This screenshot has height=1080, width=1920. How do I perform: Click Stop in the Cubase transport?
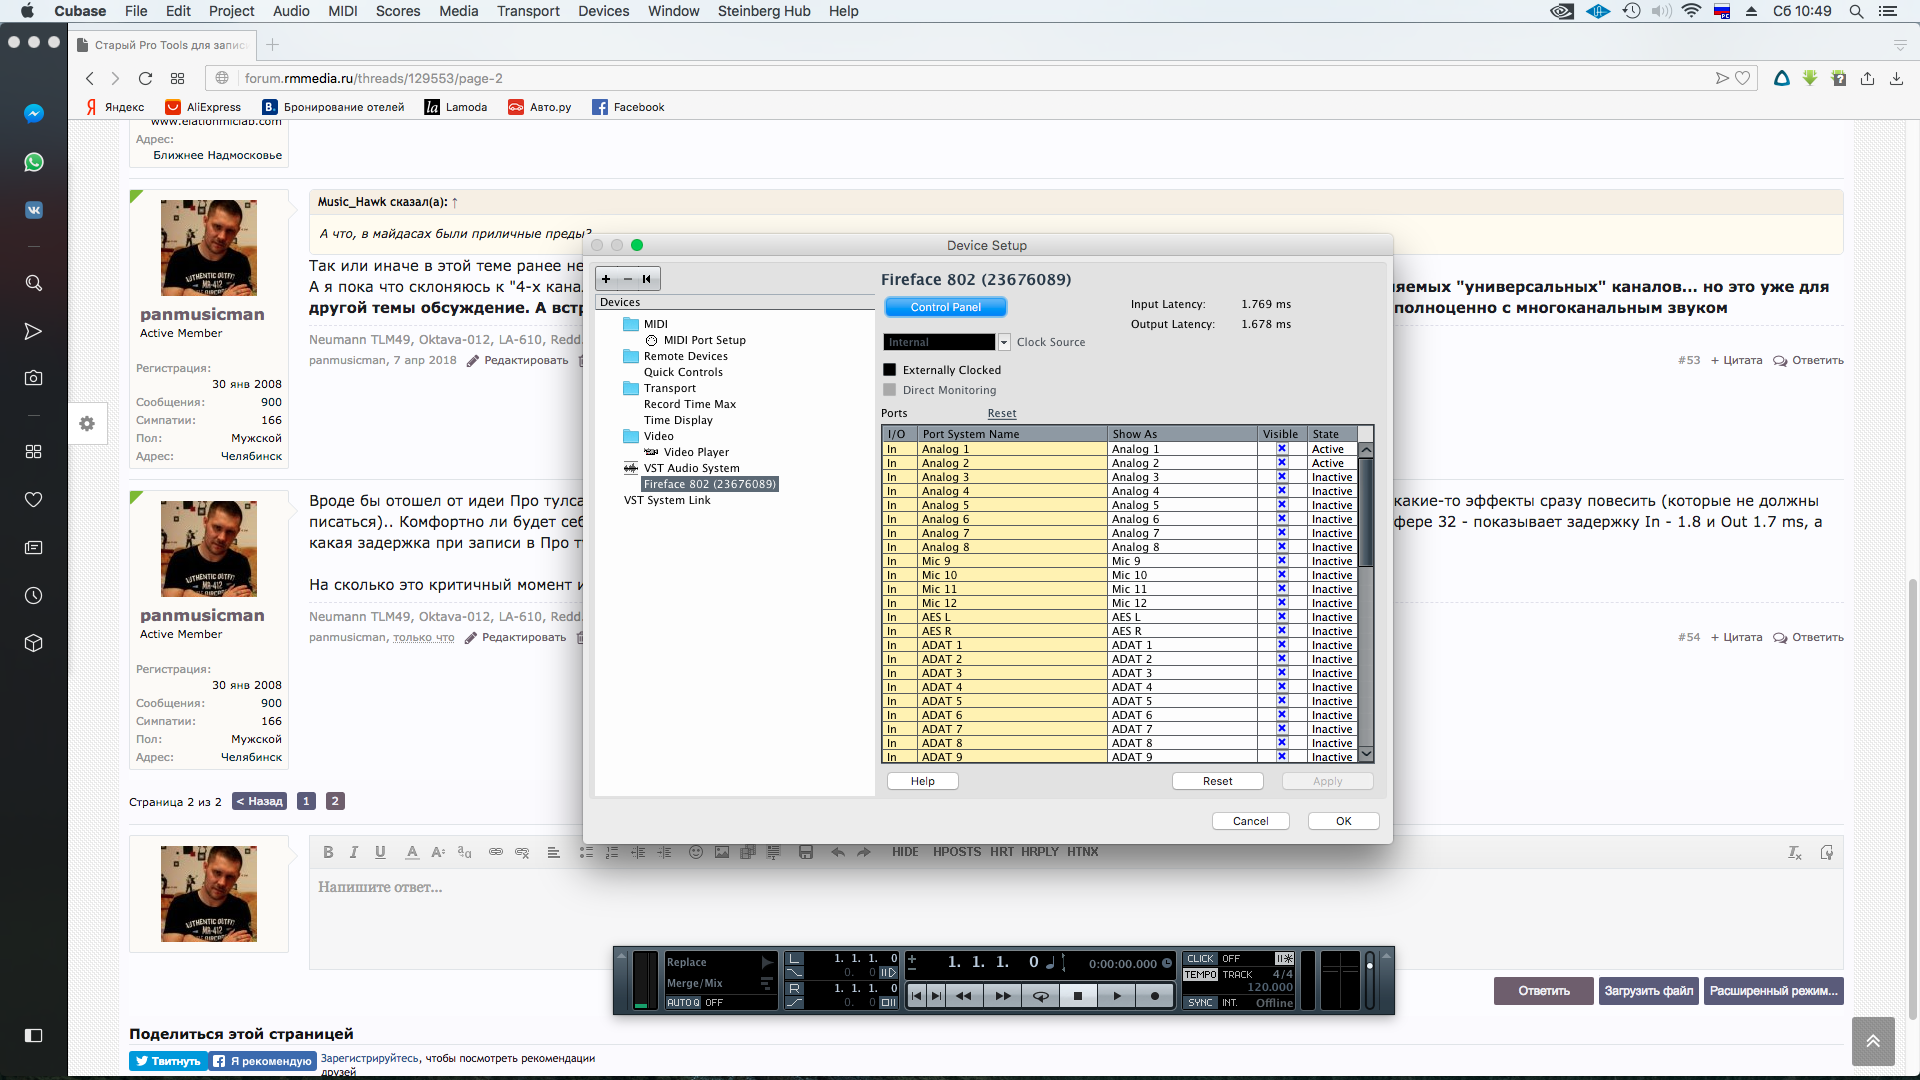tap(1078, 996)
